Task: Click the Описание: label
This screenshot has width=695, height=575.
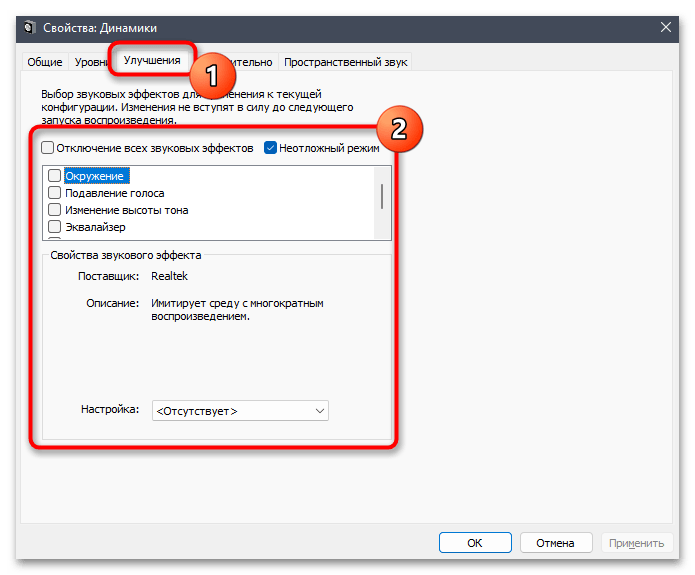Action: [x=113, y=303]
